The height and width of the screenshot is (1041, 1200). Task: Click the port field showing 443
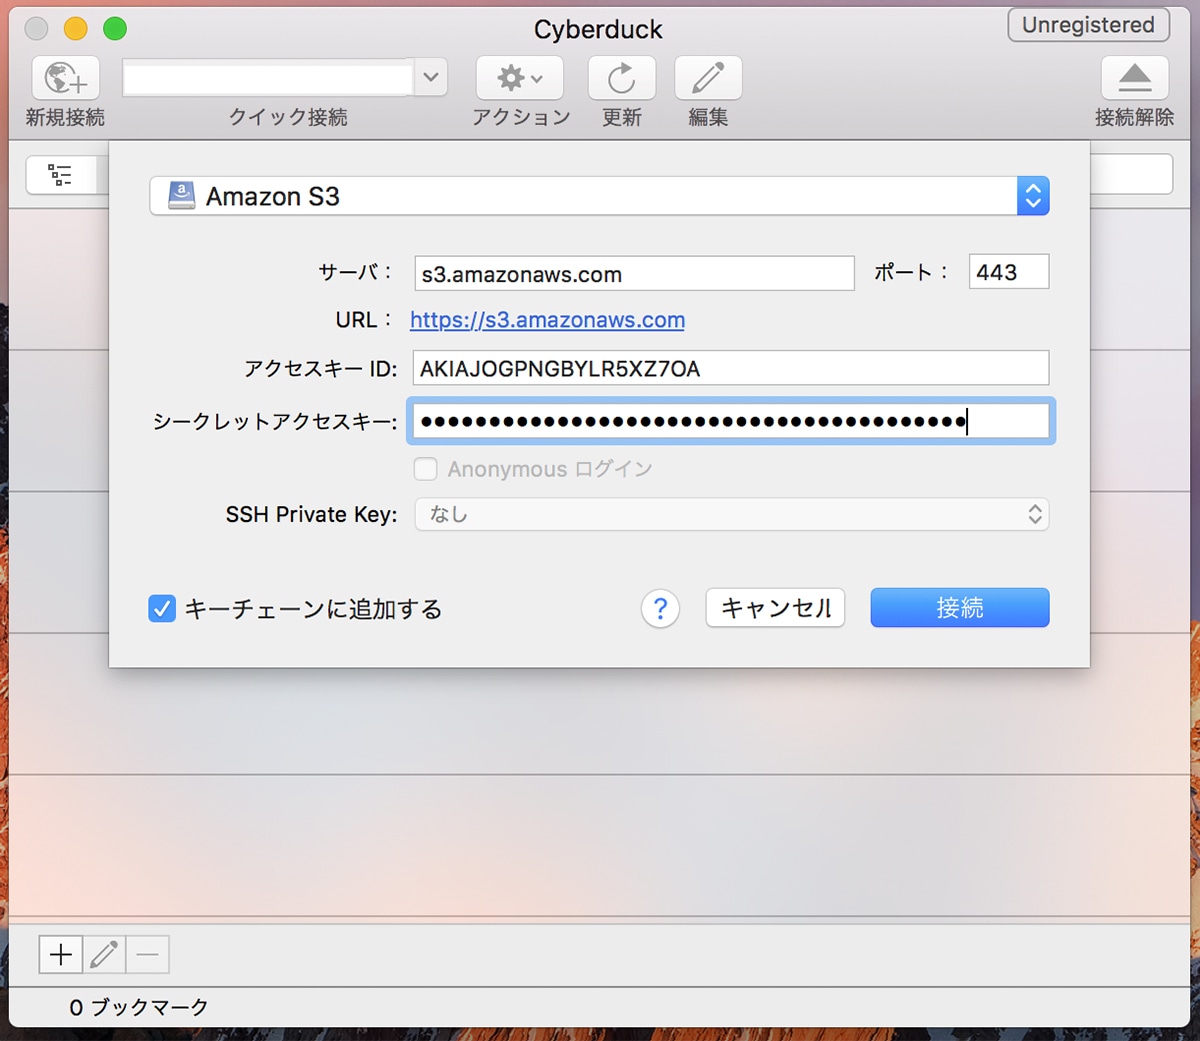click(1009, 272)
